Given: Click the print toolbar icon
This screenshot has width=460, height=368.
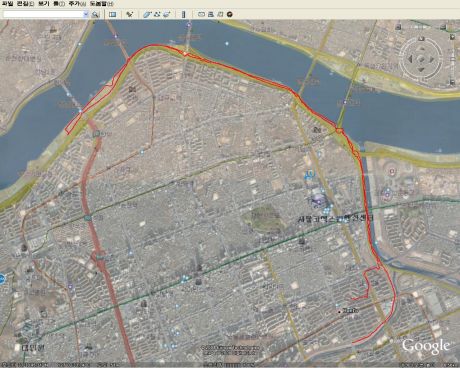Looking at the screenshot, I should [211, 14].
